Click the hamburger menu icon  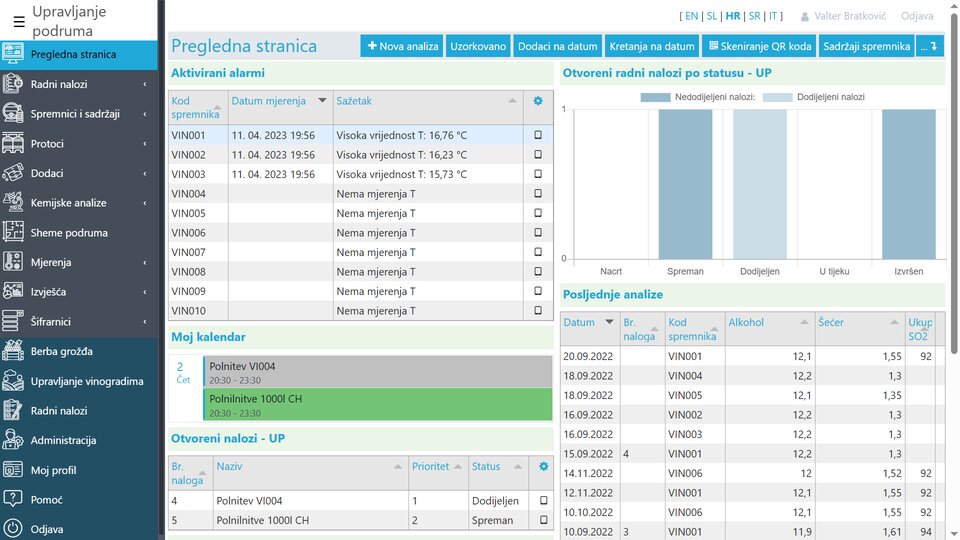pyautogui.click(x=19, y=22)
